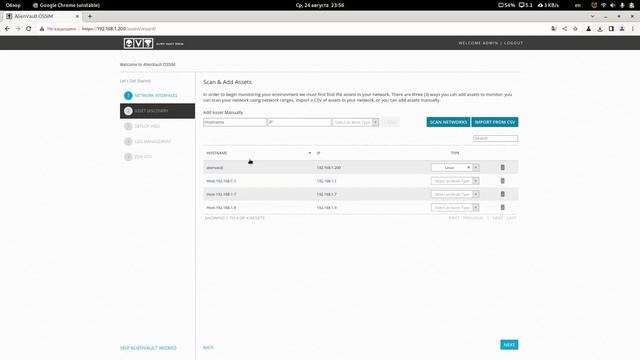Image resolution: width=640 pixels, height=360 pixels.
Task: Open the translate page icon
Action: tap(553, 29)
